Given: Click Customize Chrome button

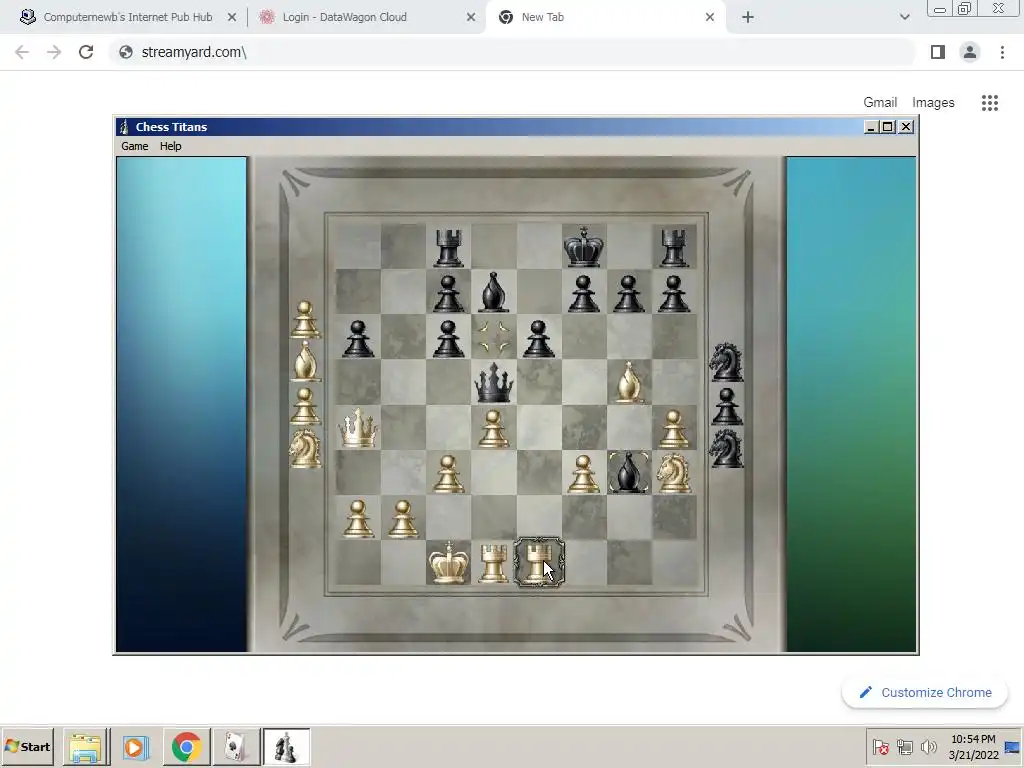Looking at the screenshot, I should click(x=925, y=692).
